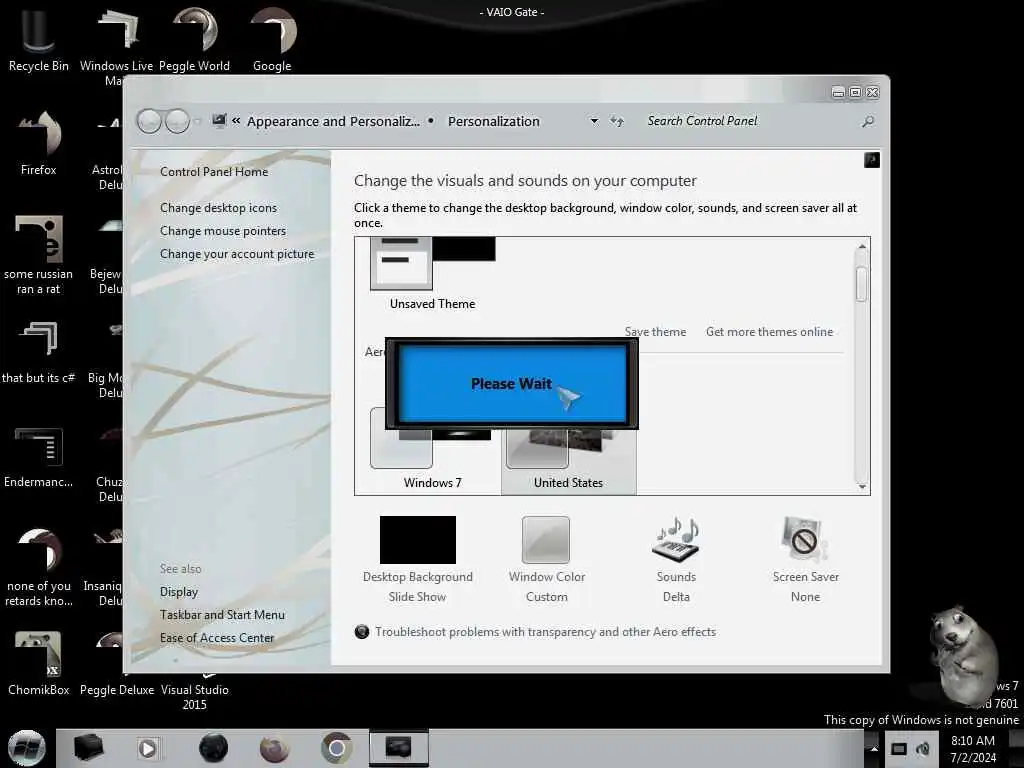Open the address bar history dropdown
Image resolution: width=1024 pixels, height=768 pixels.
pyautogui.click(x=594, y=121)
